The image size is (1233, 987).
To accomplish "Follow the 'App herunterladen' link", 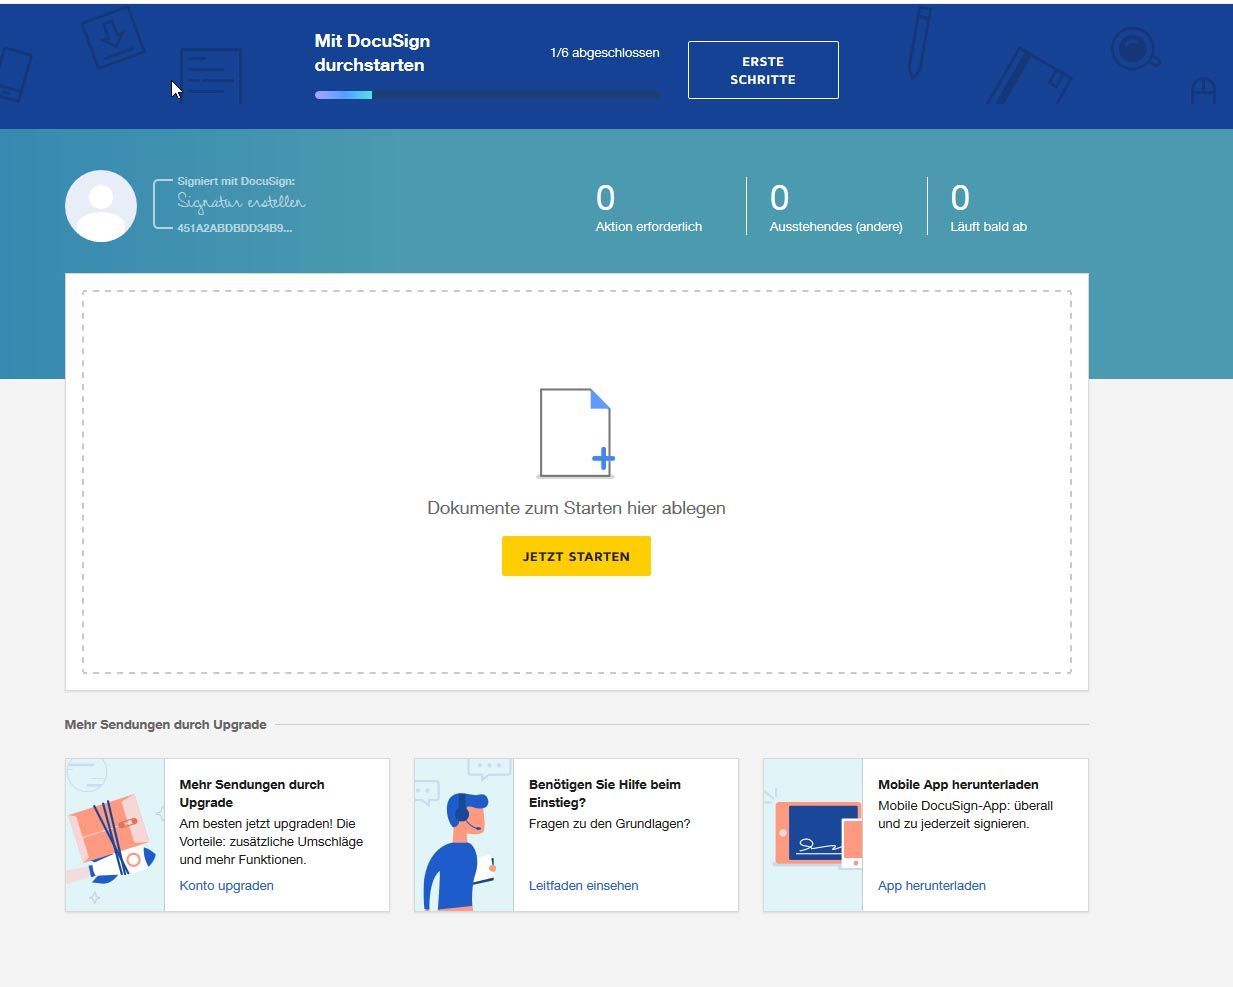I will [x=931, y=885].
